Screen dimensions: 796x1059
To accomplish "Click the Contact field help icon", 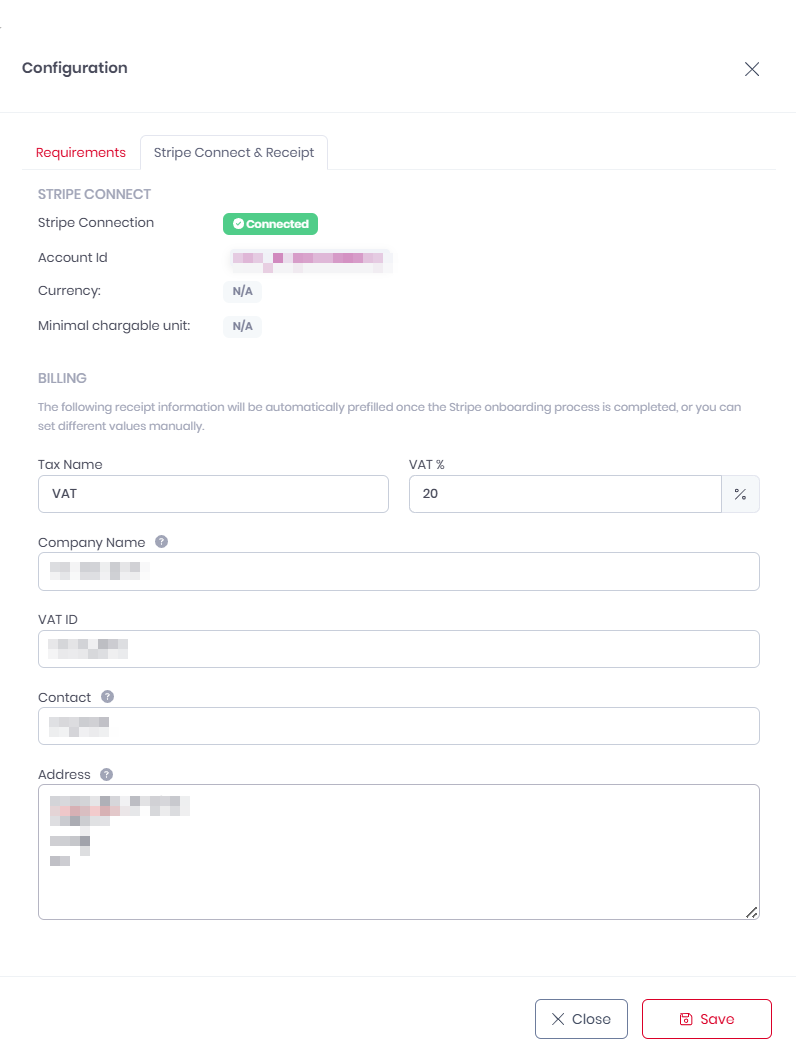I will [106, 696].
